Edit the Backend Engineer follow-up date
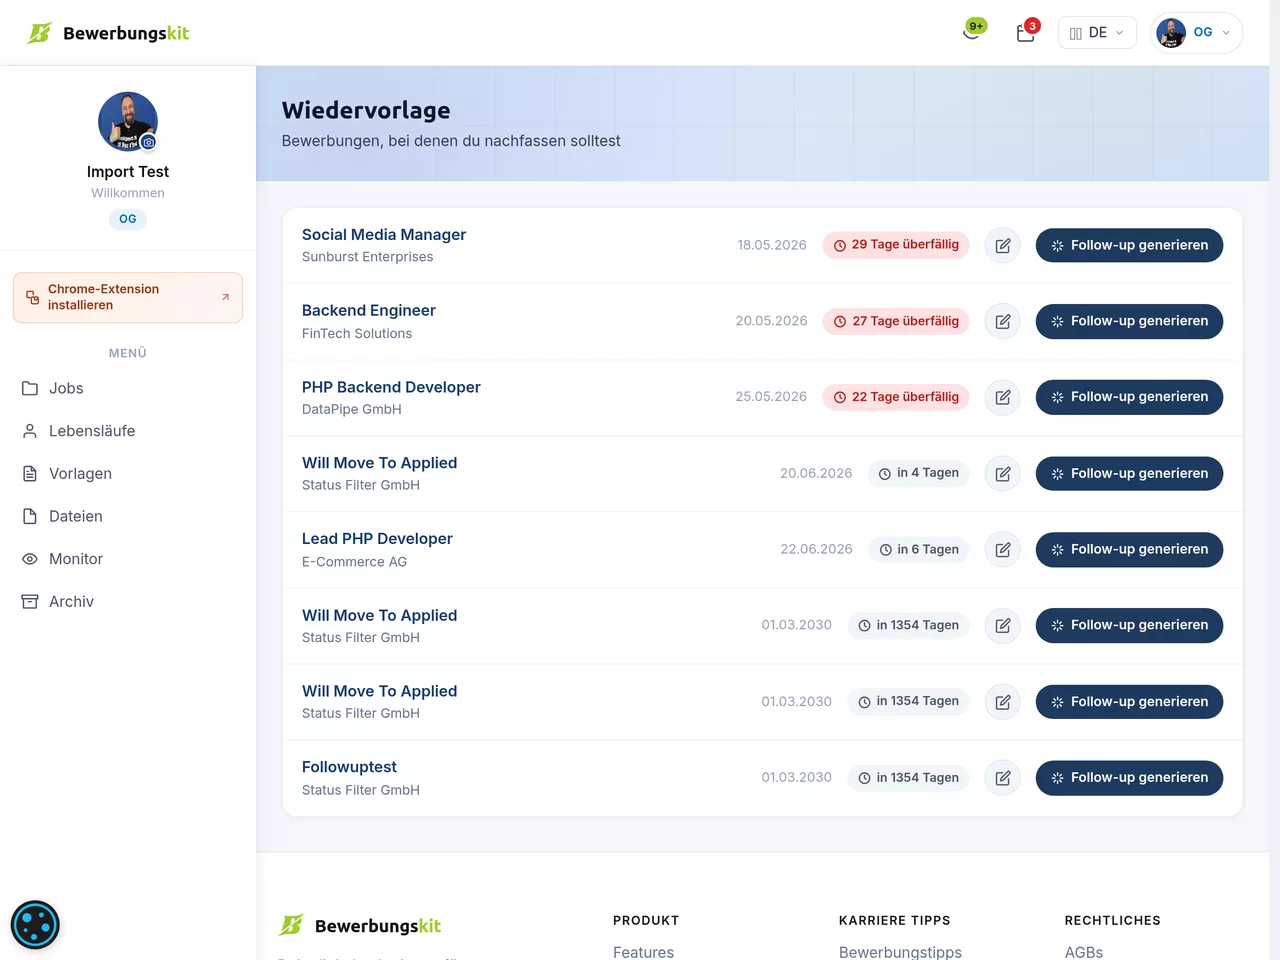The image size is (1280, 960). [x=1003, y=321]
